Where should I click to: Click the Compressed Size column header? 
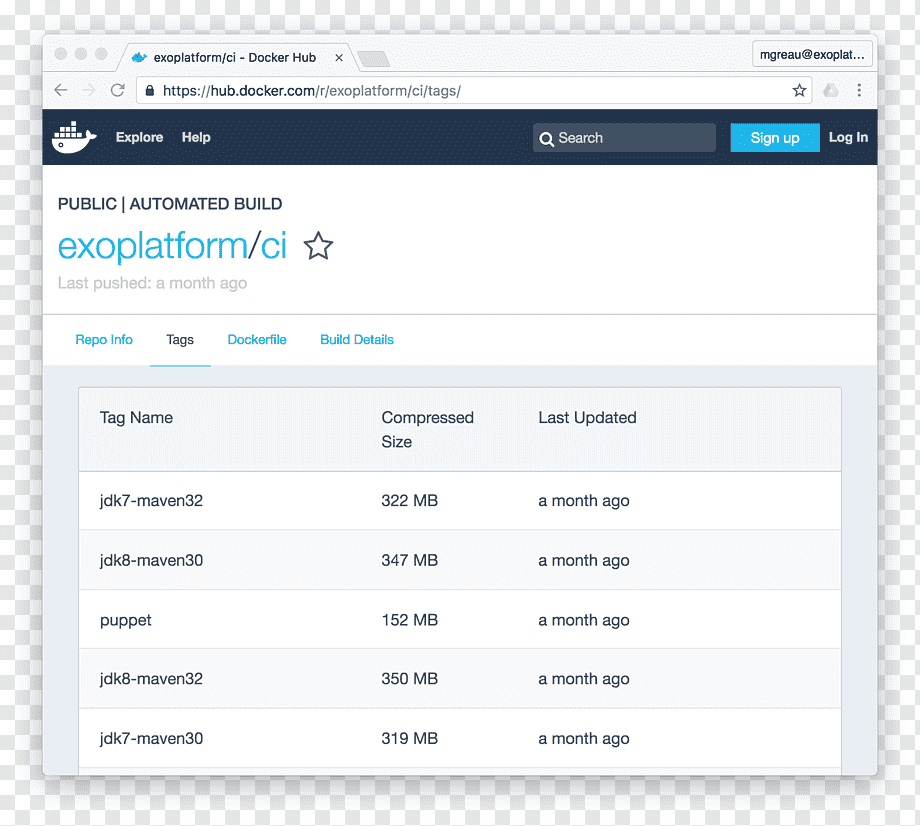[427, 429]
